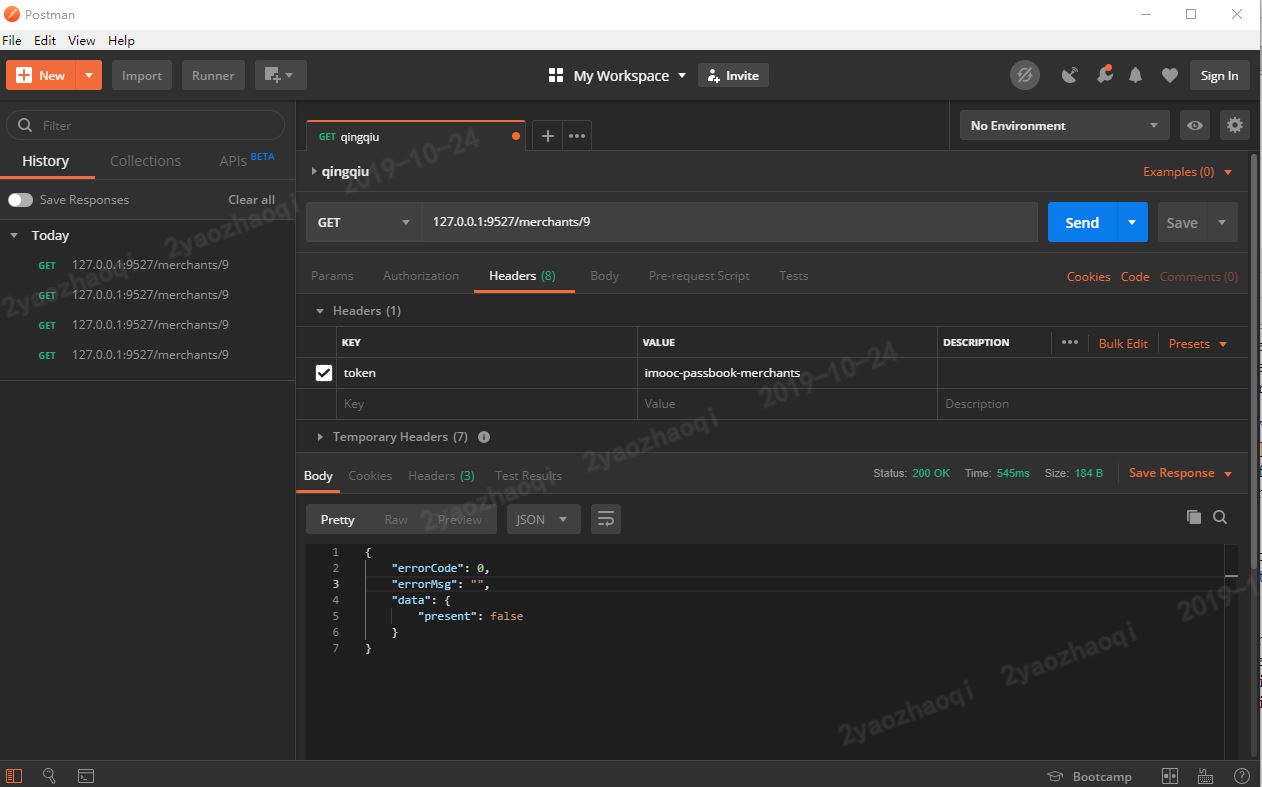Open the help question mark icon
The width and height of the screenshot is (1262, 787).
coord(1241,777)
